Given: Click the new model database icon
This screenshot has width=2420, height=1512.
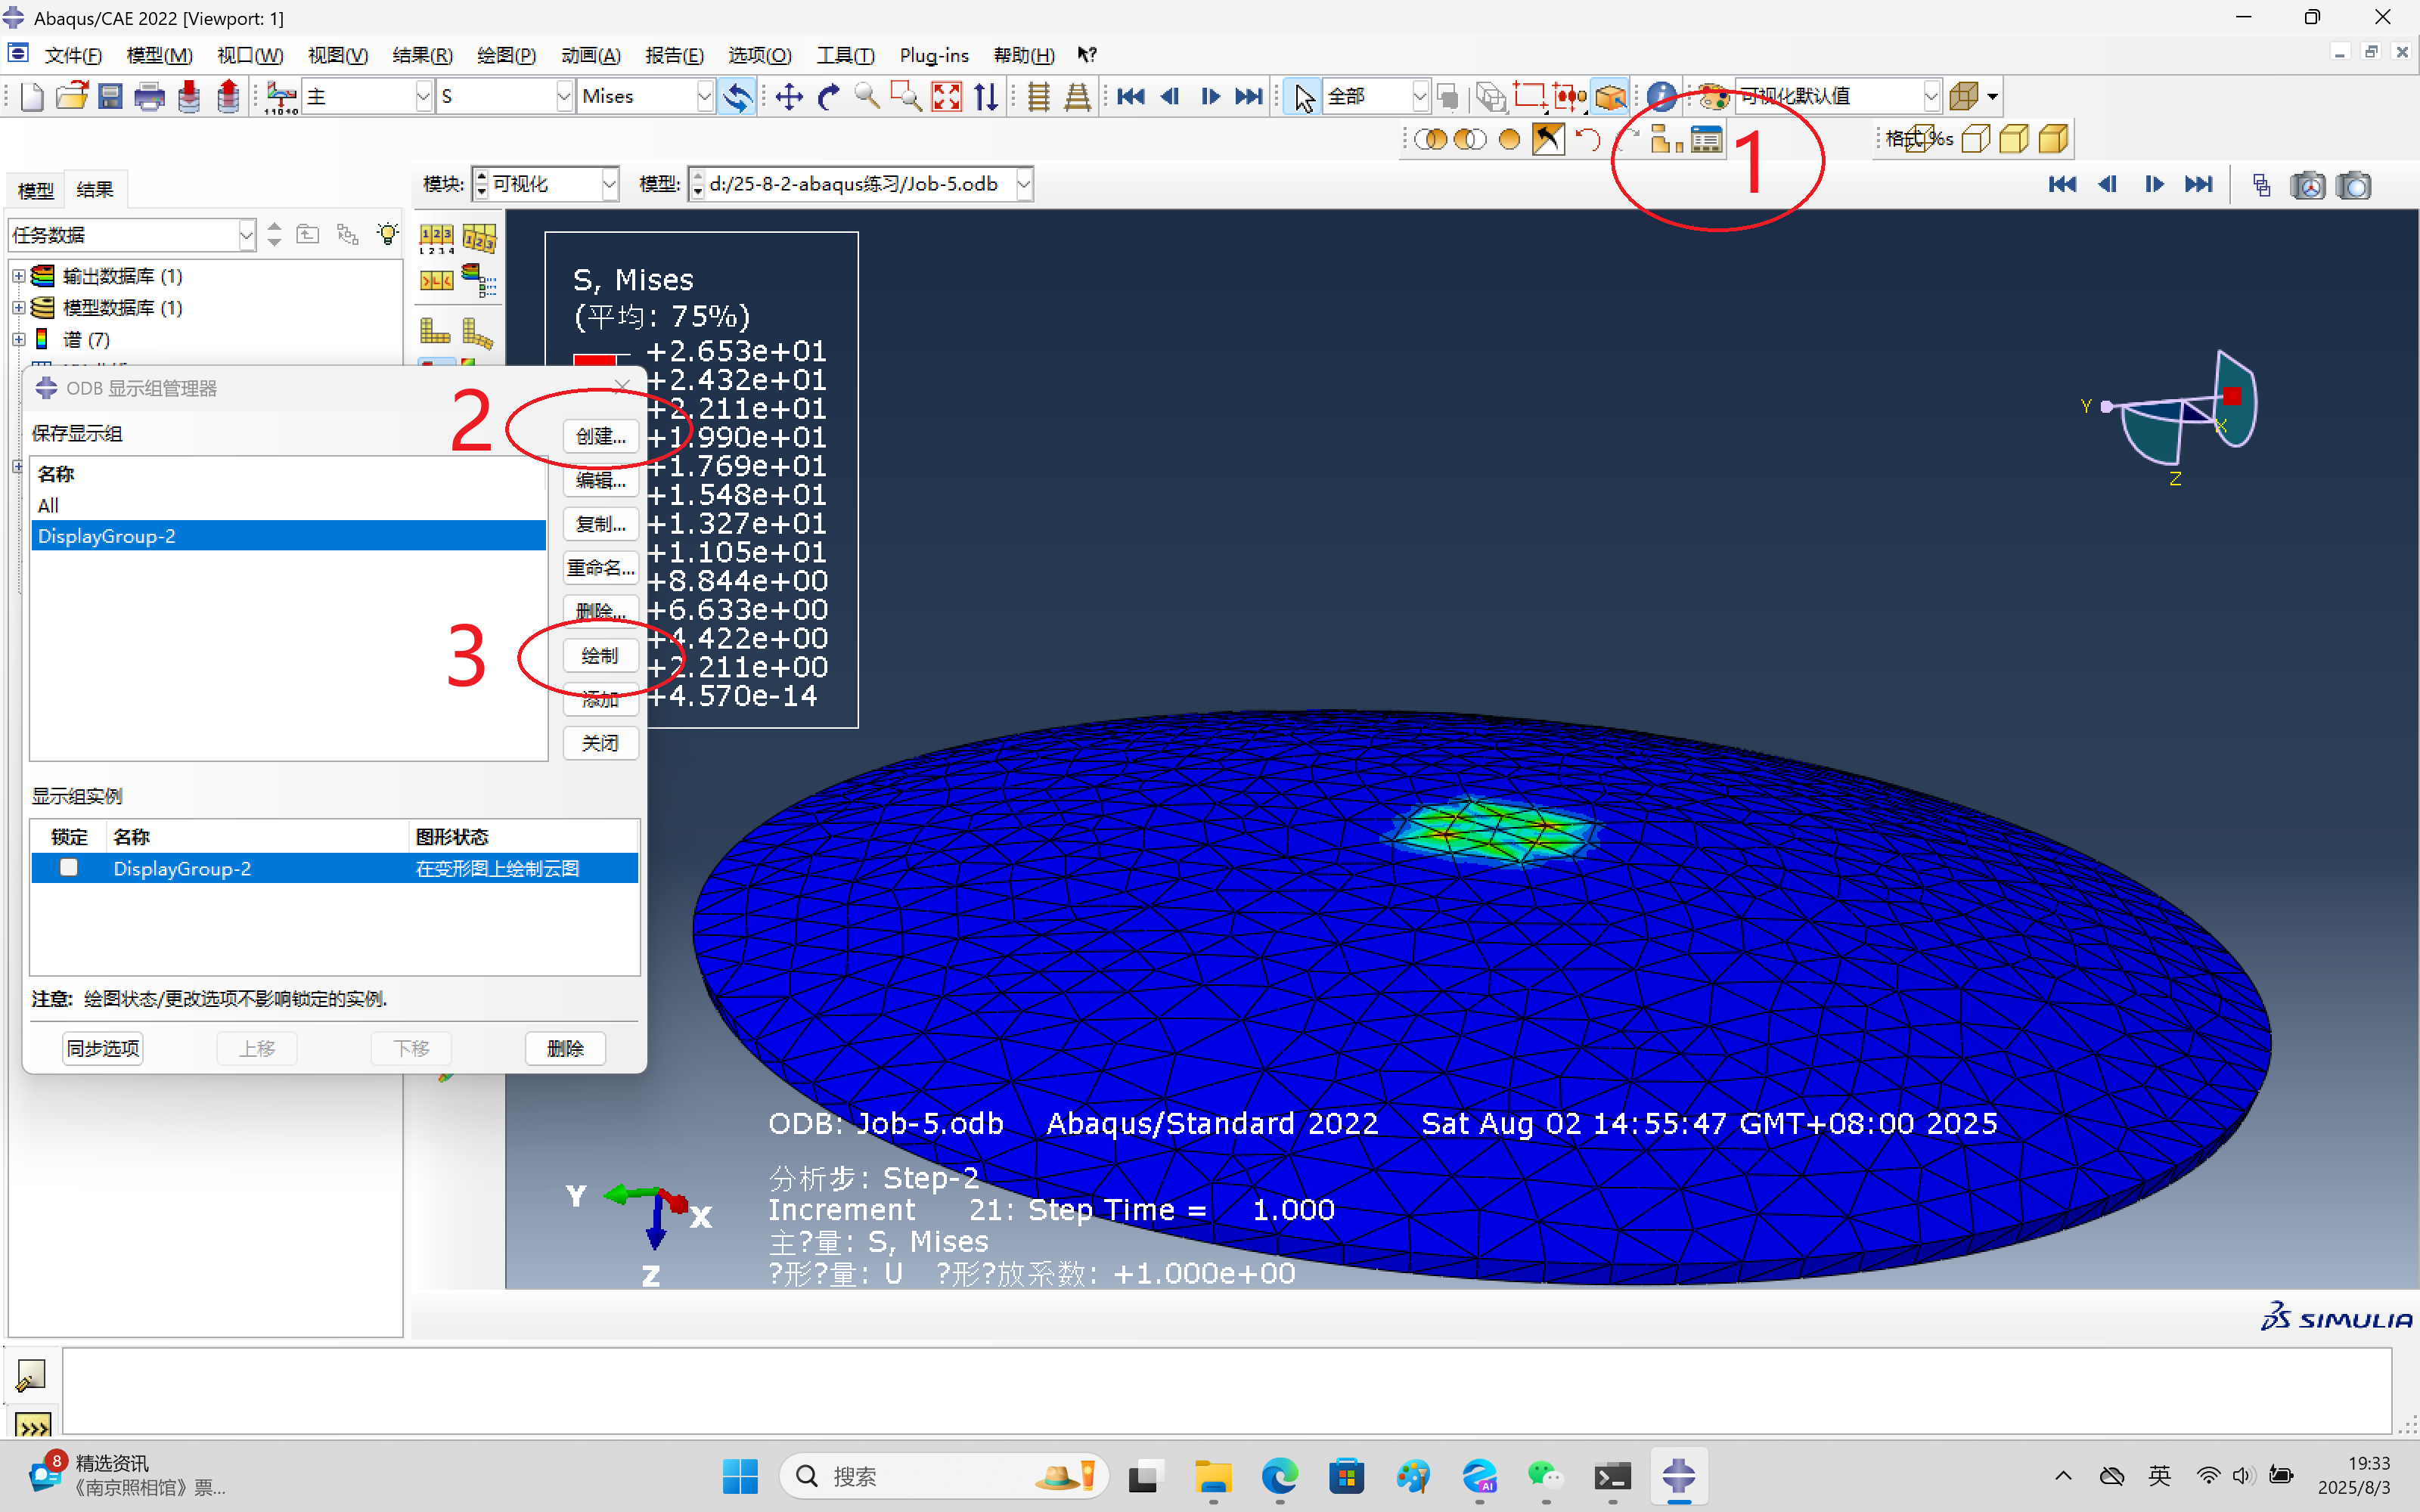Looking at the screenshot, I should coord(31,97).
